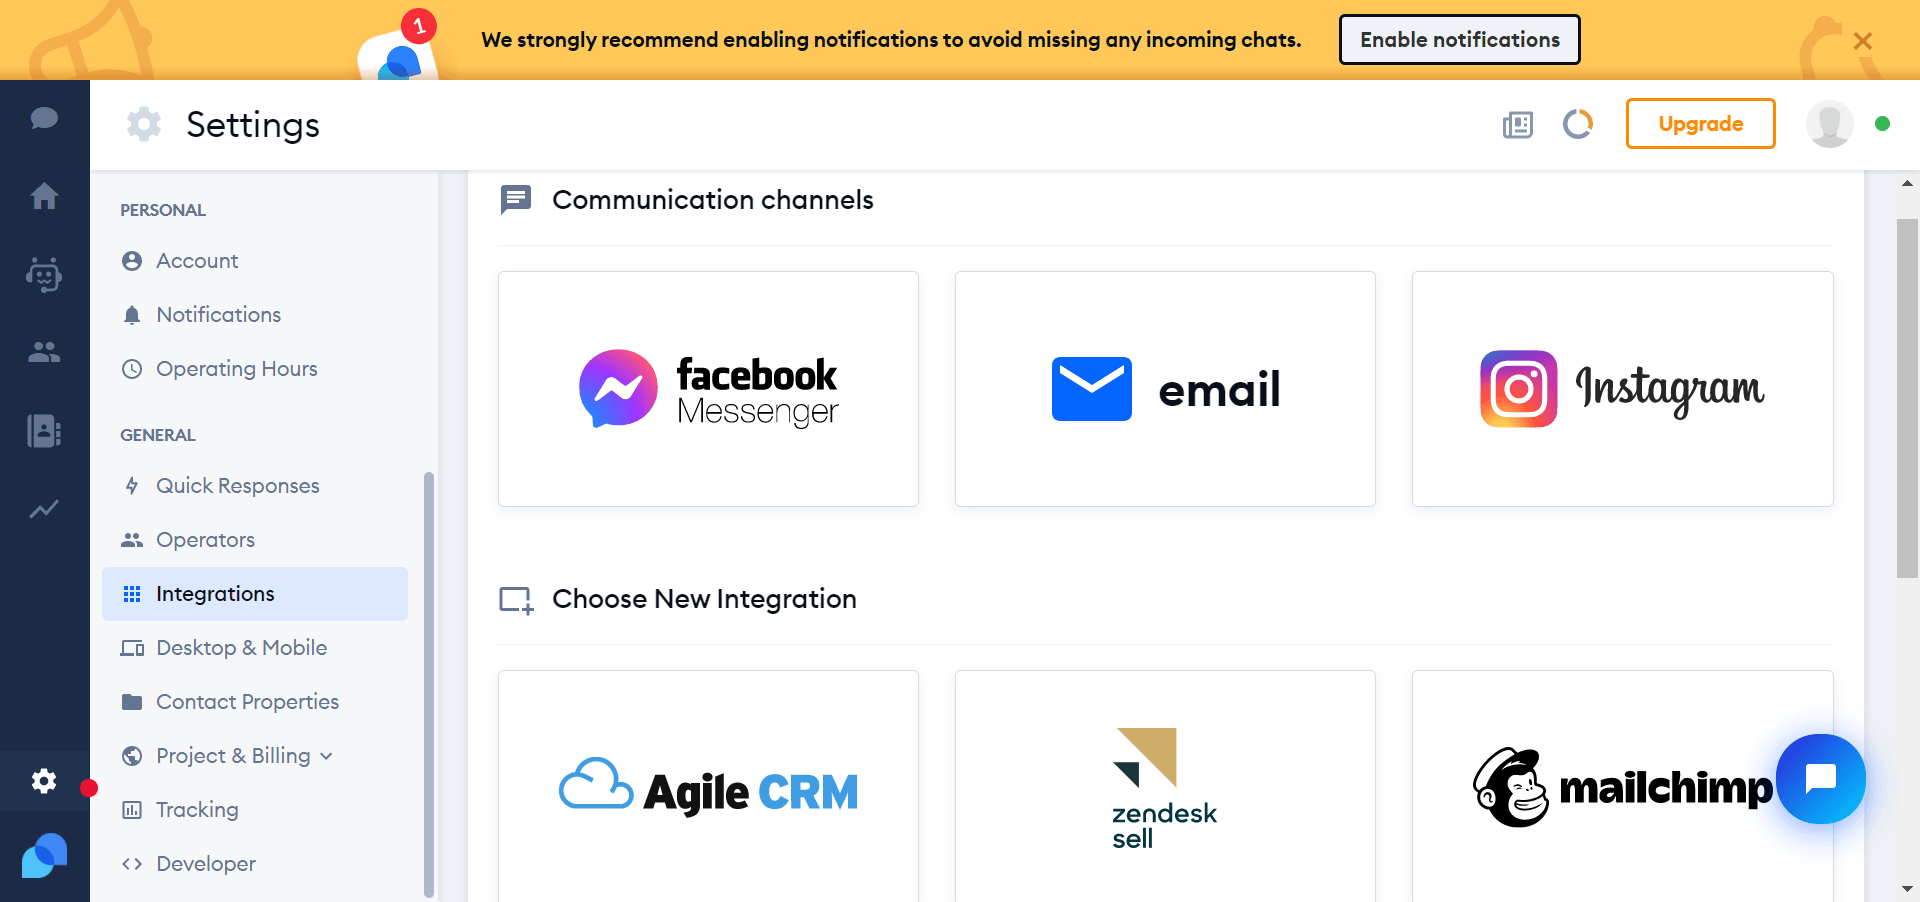Click the Upgrade button
This screenshot has height=902, width=1920.
click(1700, 123)
